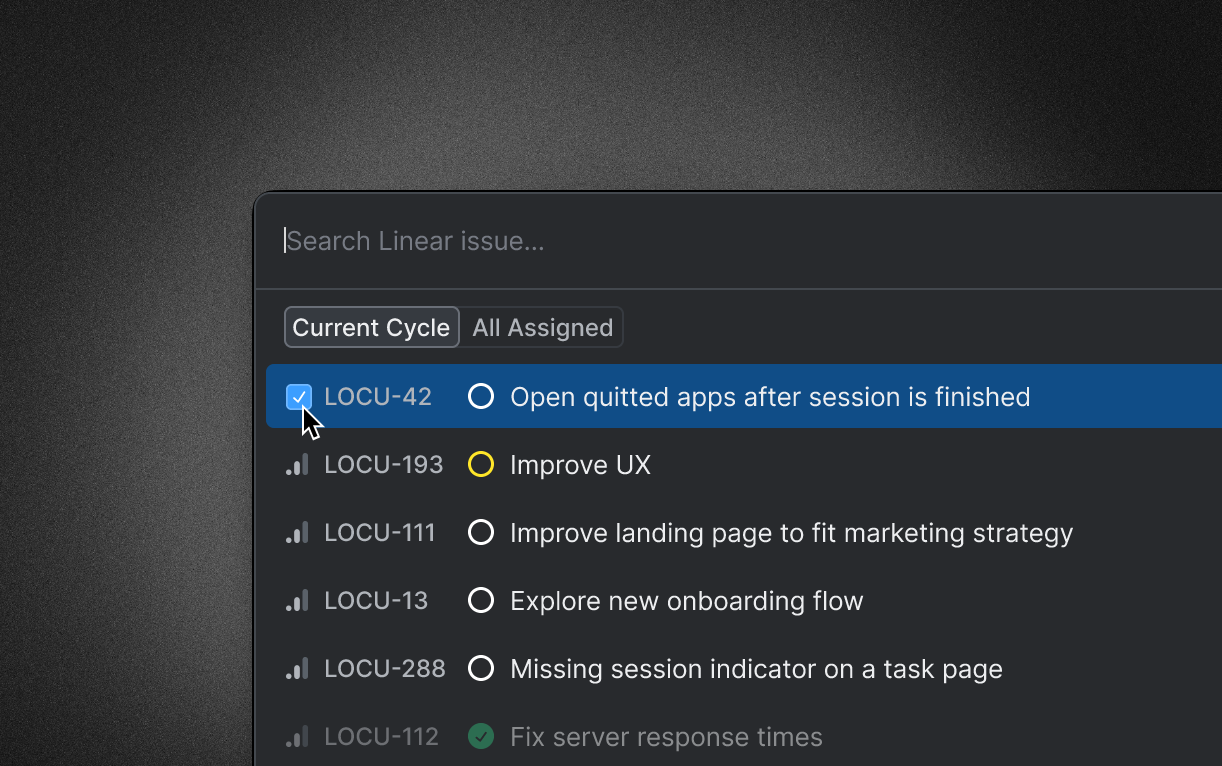
Task: Click the status circle for LOCU-288
Action: pyautogui.click(x=481, y=669)
